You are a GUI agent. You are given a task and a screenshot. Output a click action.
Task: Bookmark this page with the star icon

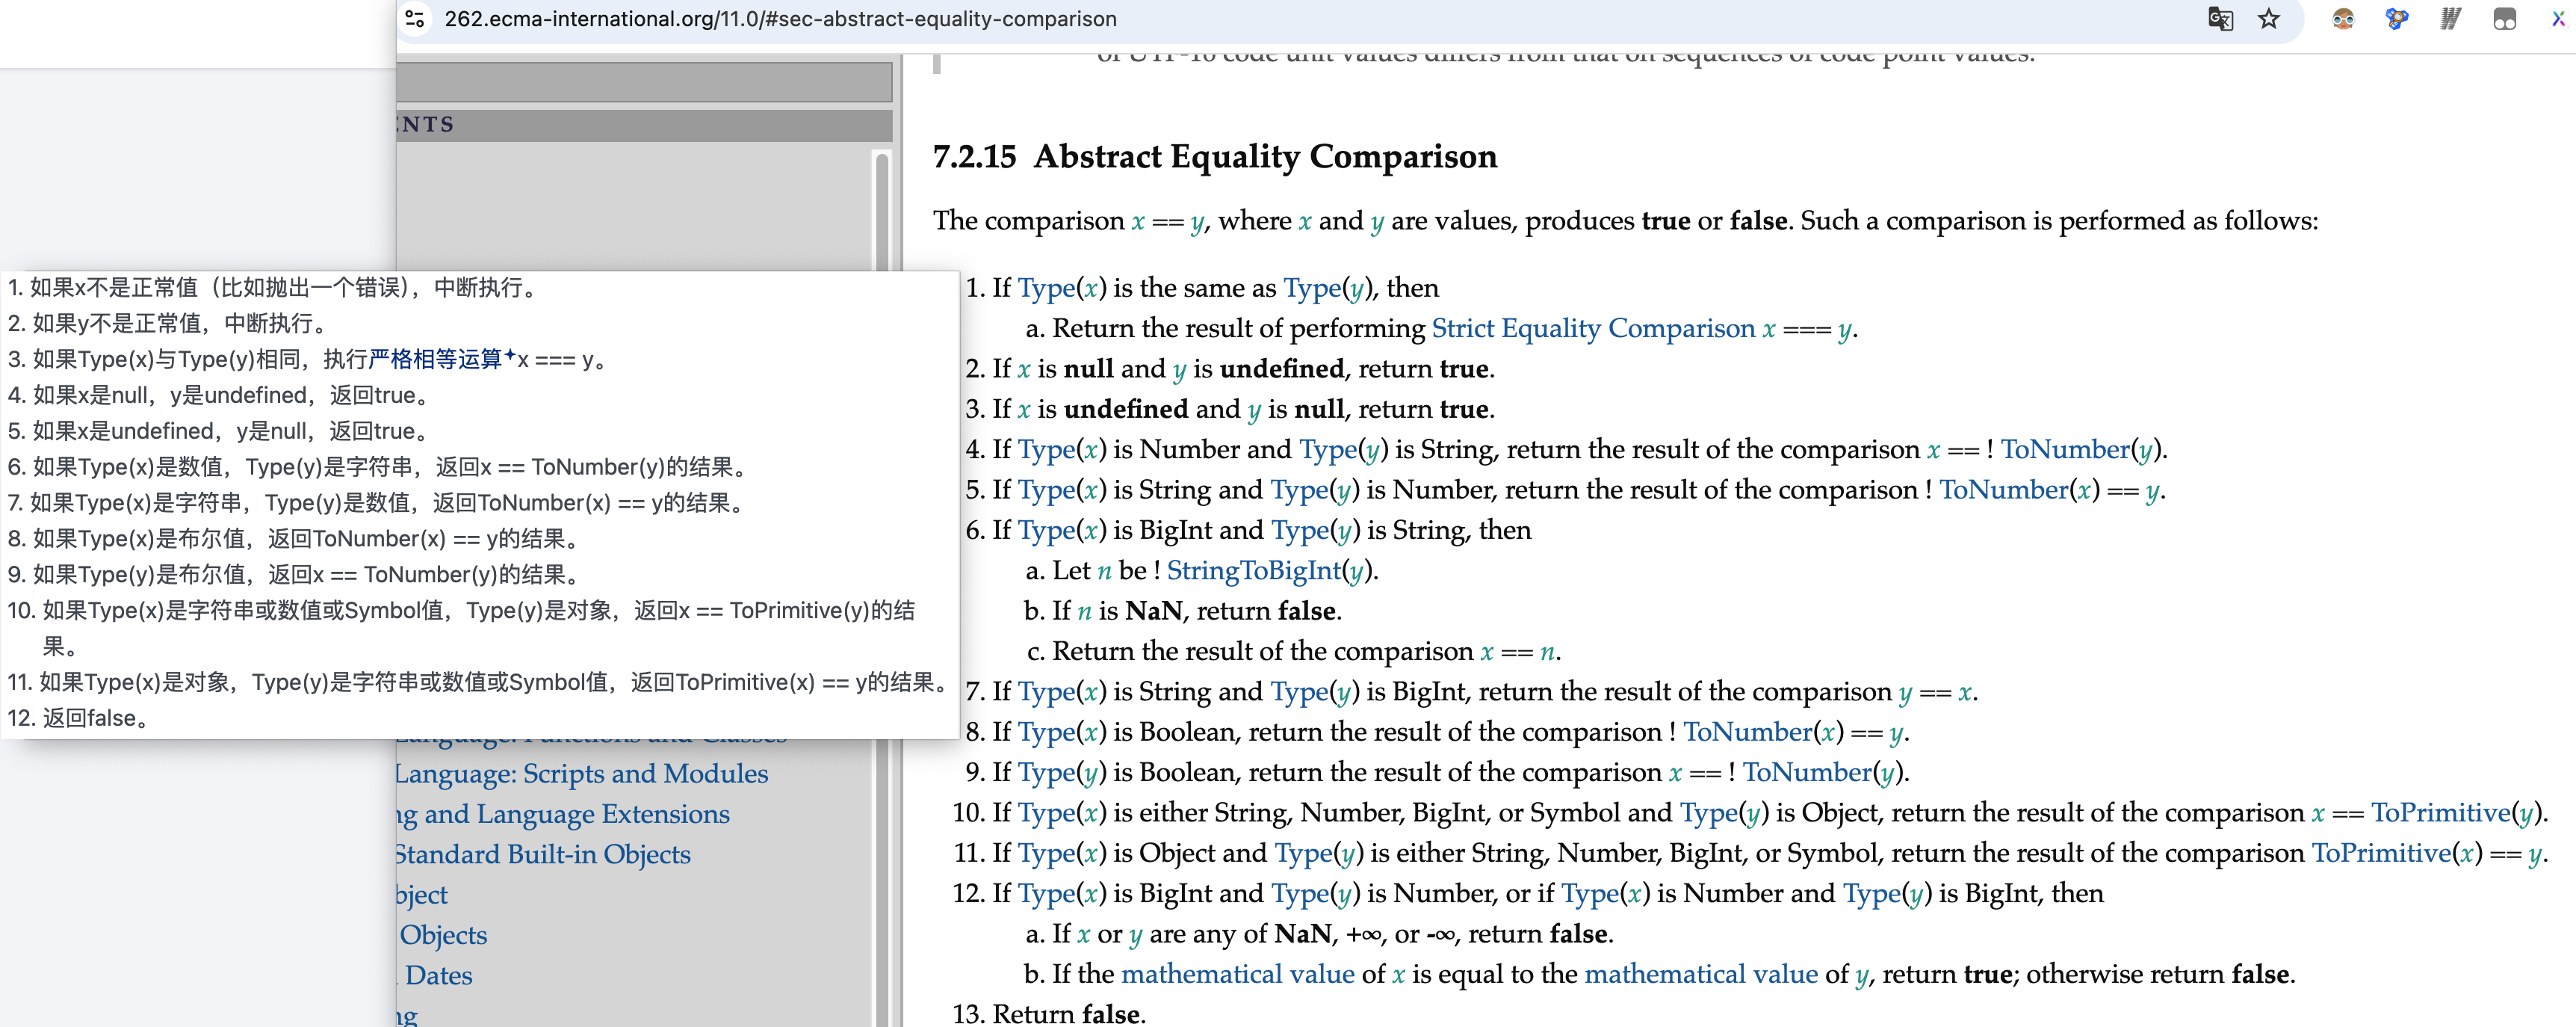point(2269,19)
